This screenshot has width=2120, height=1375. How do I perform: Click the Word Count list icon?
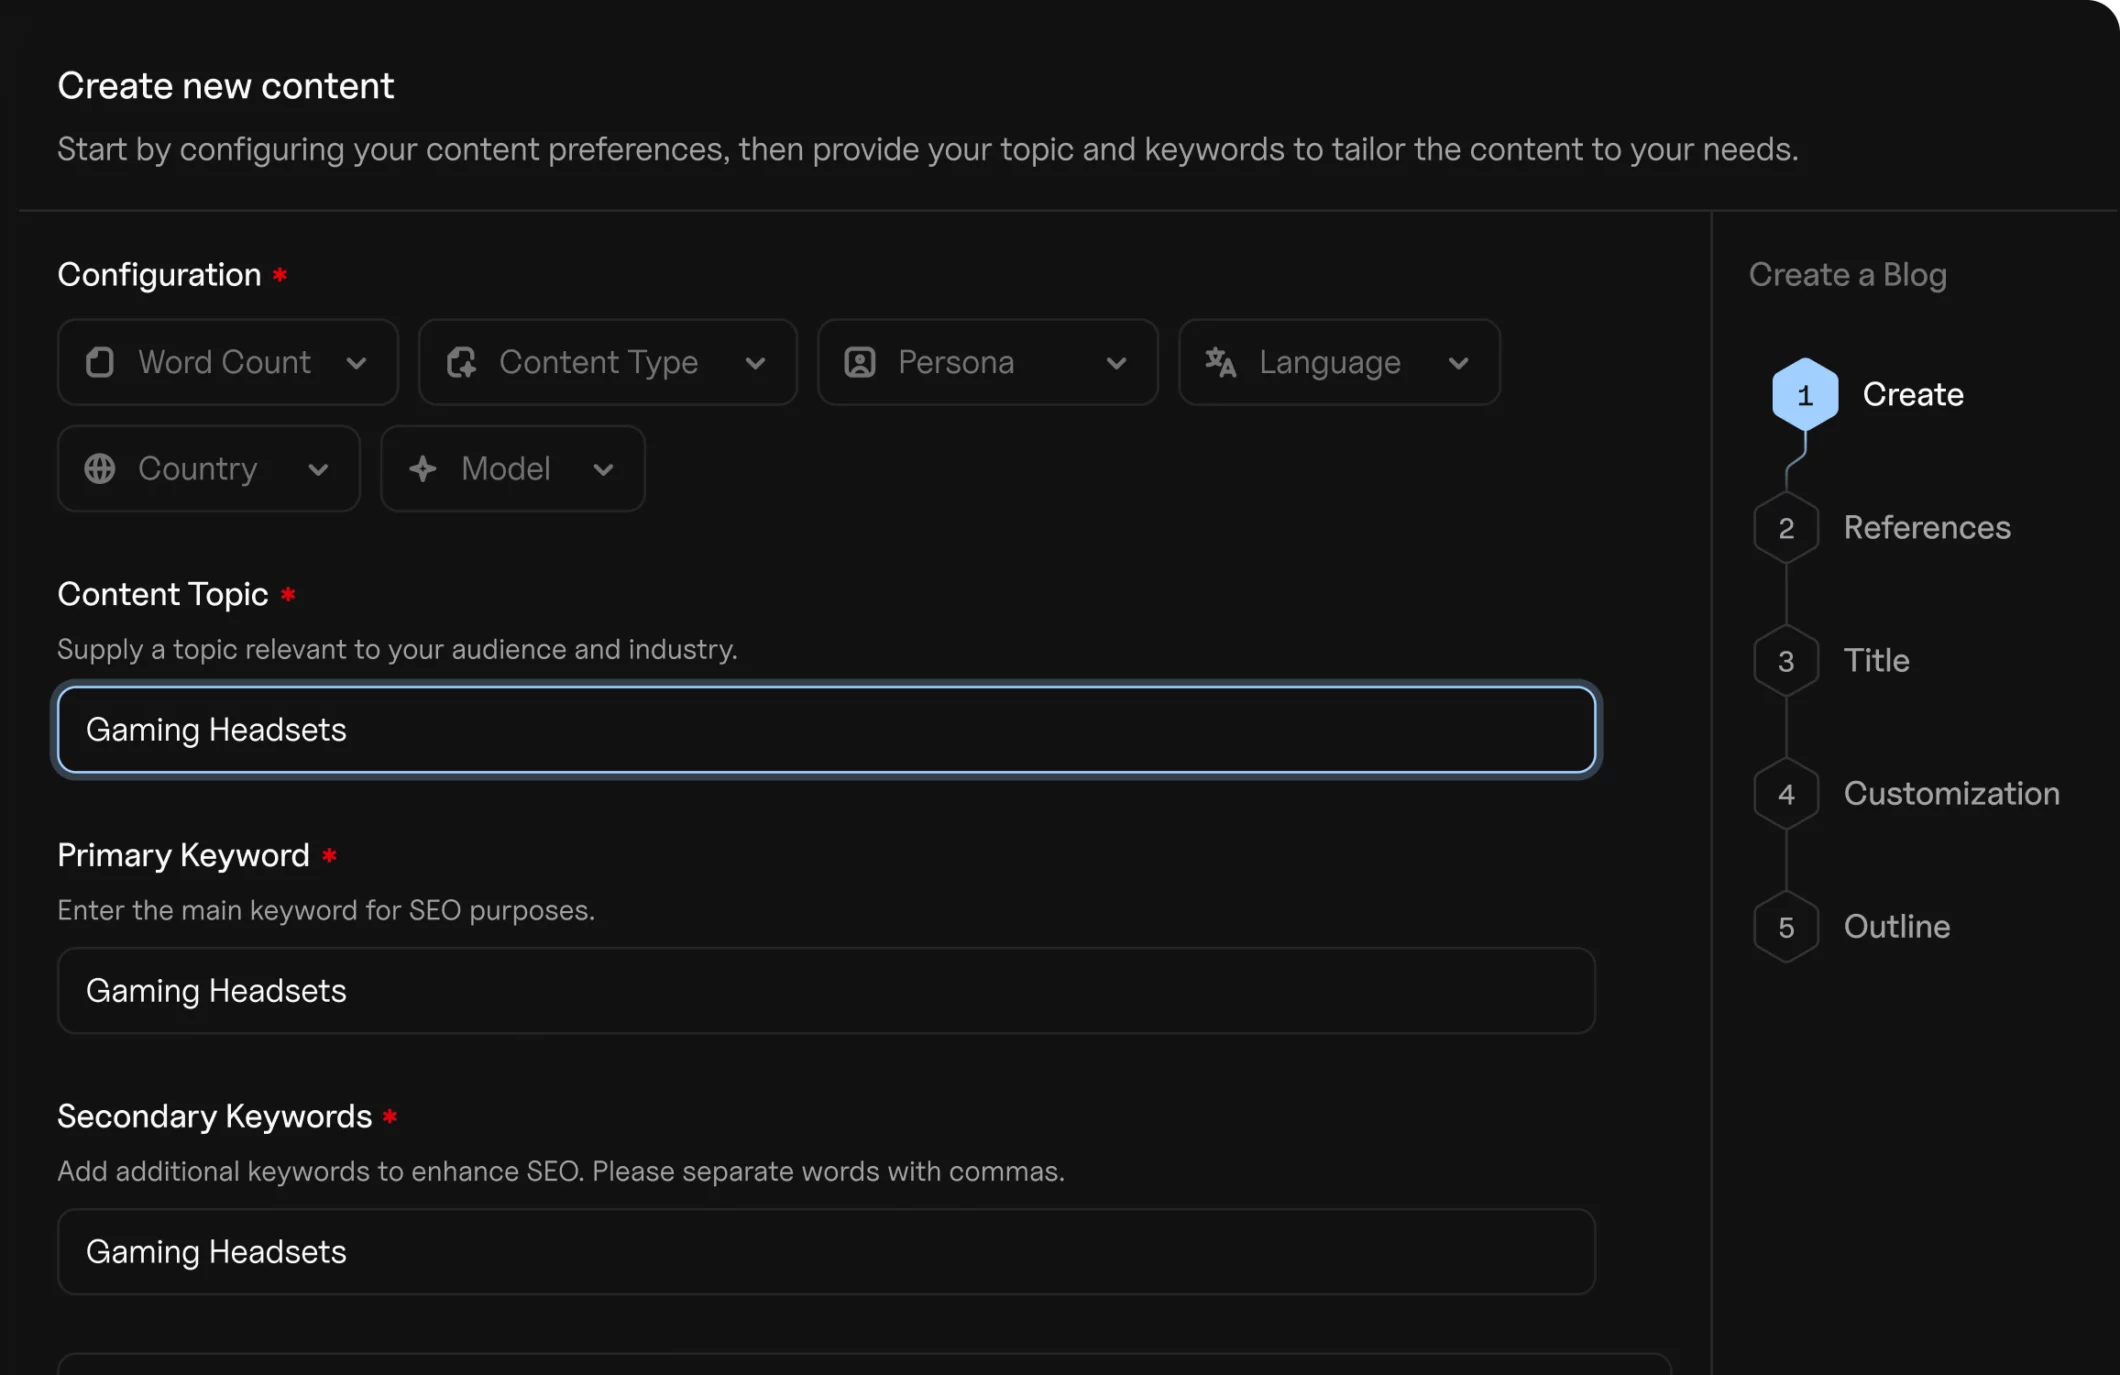(x=99, y=362)
